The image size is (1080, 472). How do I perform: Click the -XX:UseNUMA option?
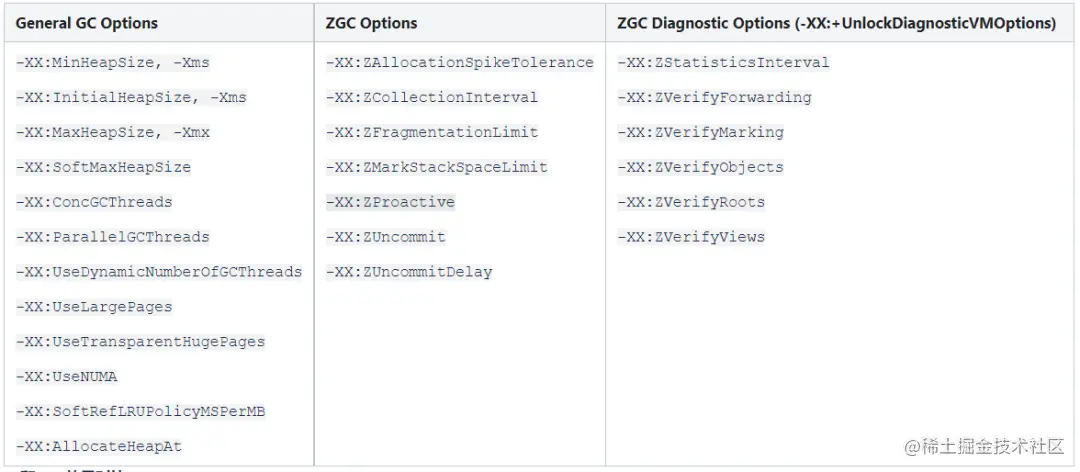pyautogui.click(x=67, y=377)
